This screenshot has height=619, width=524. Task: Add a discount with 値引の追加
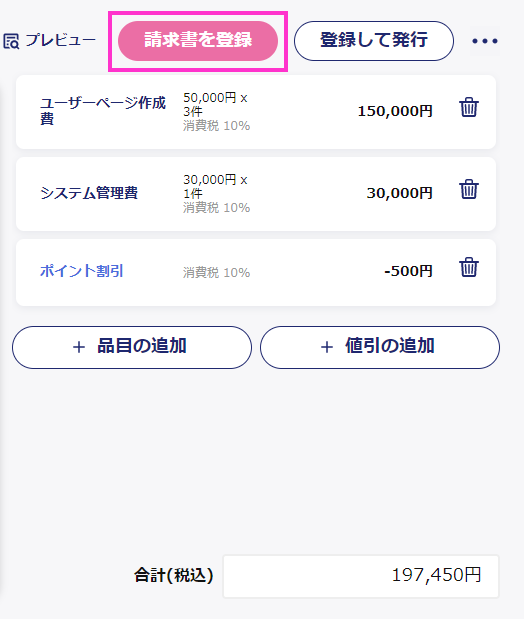380,347
